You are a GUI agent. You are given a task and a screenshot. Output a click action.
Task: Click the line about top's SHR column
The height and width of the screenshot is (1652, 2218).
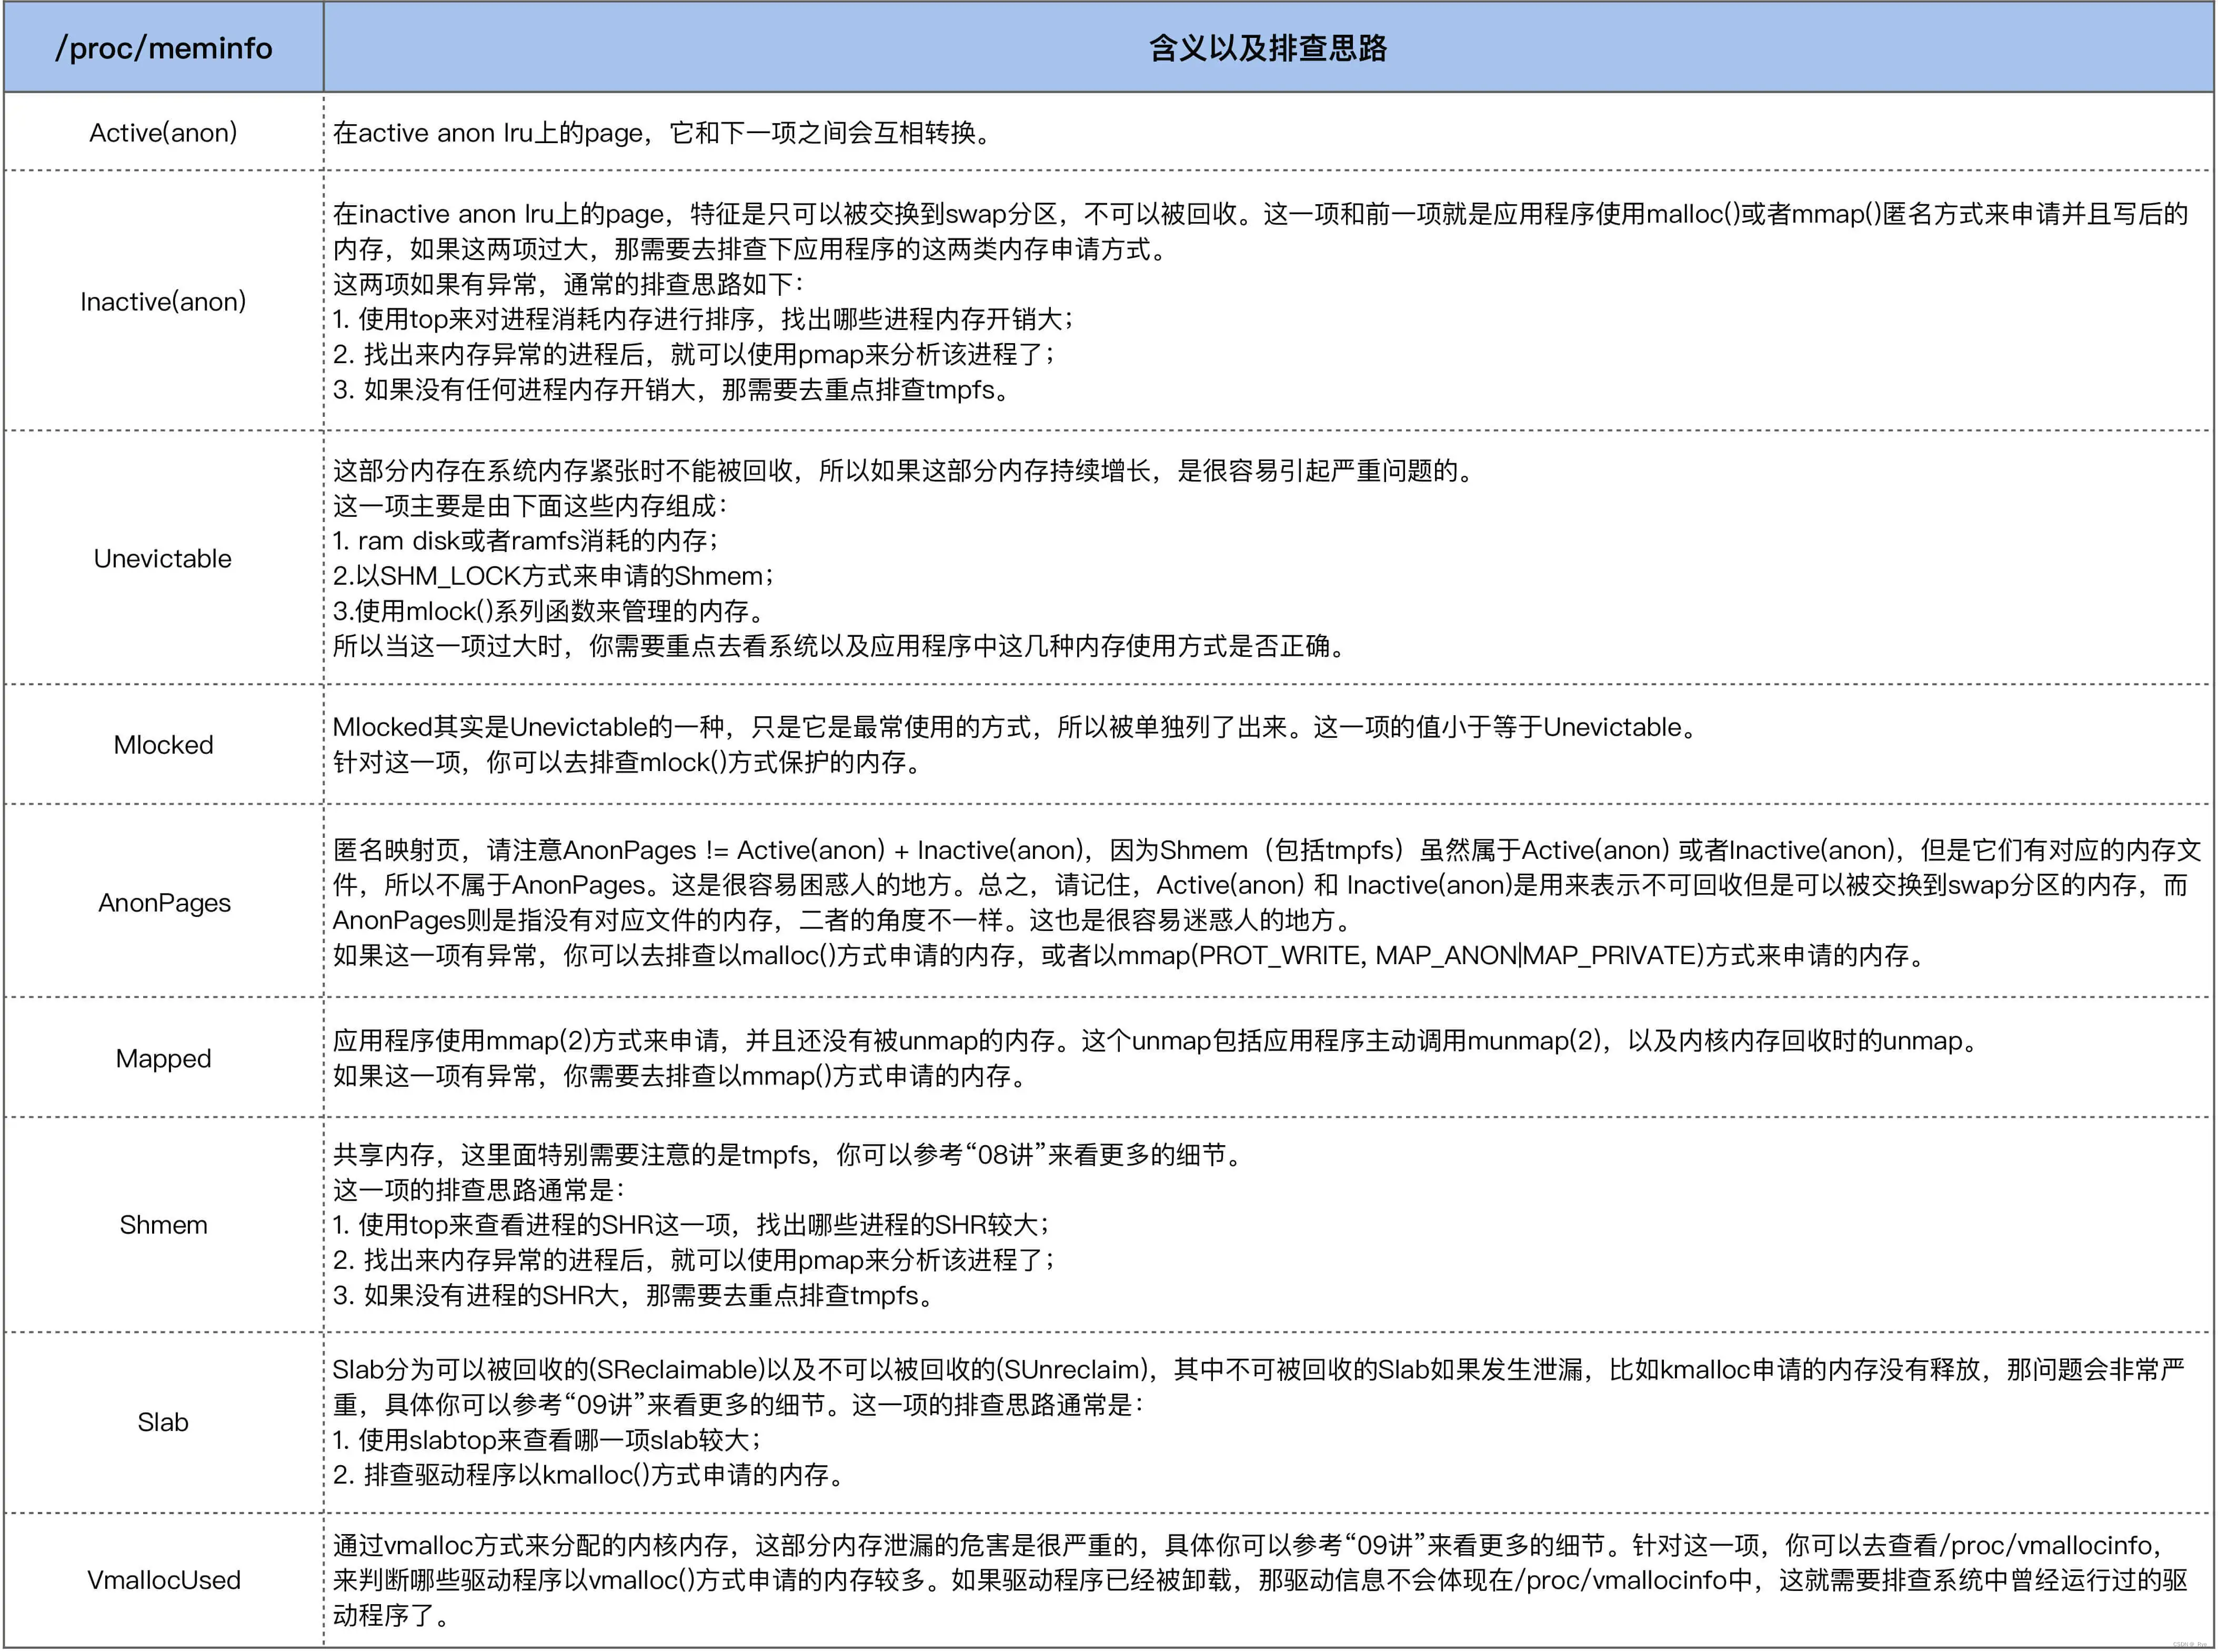(x=691, y=1224)
